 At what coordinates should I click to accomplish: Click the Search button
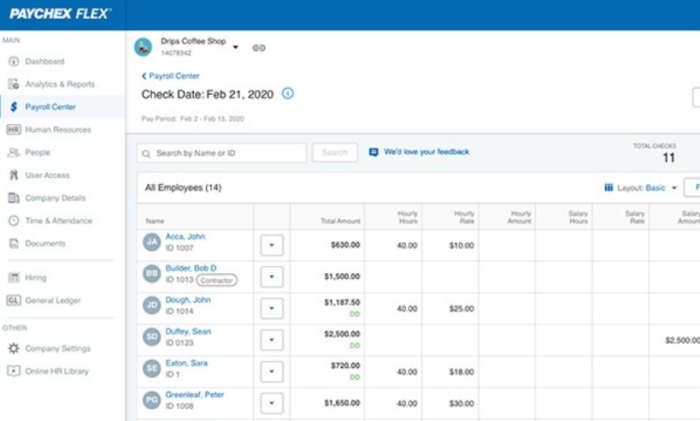click(335, 153)
